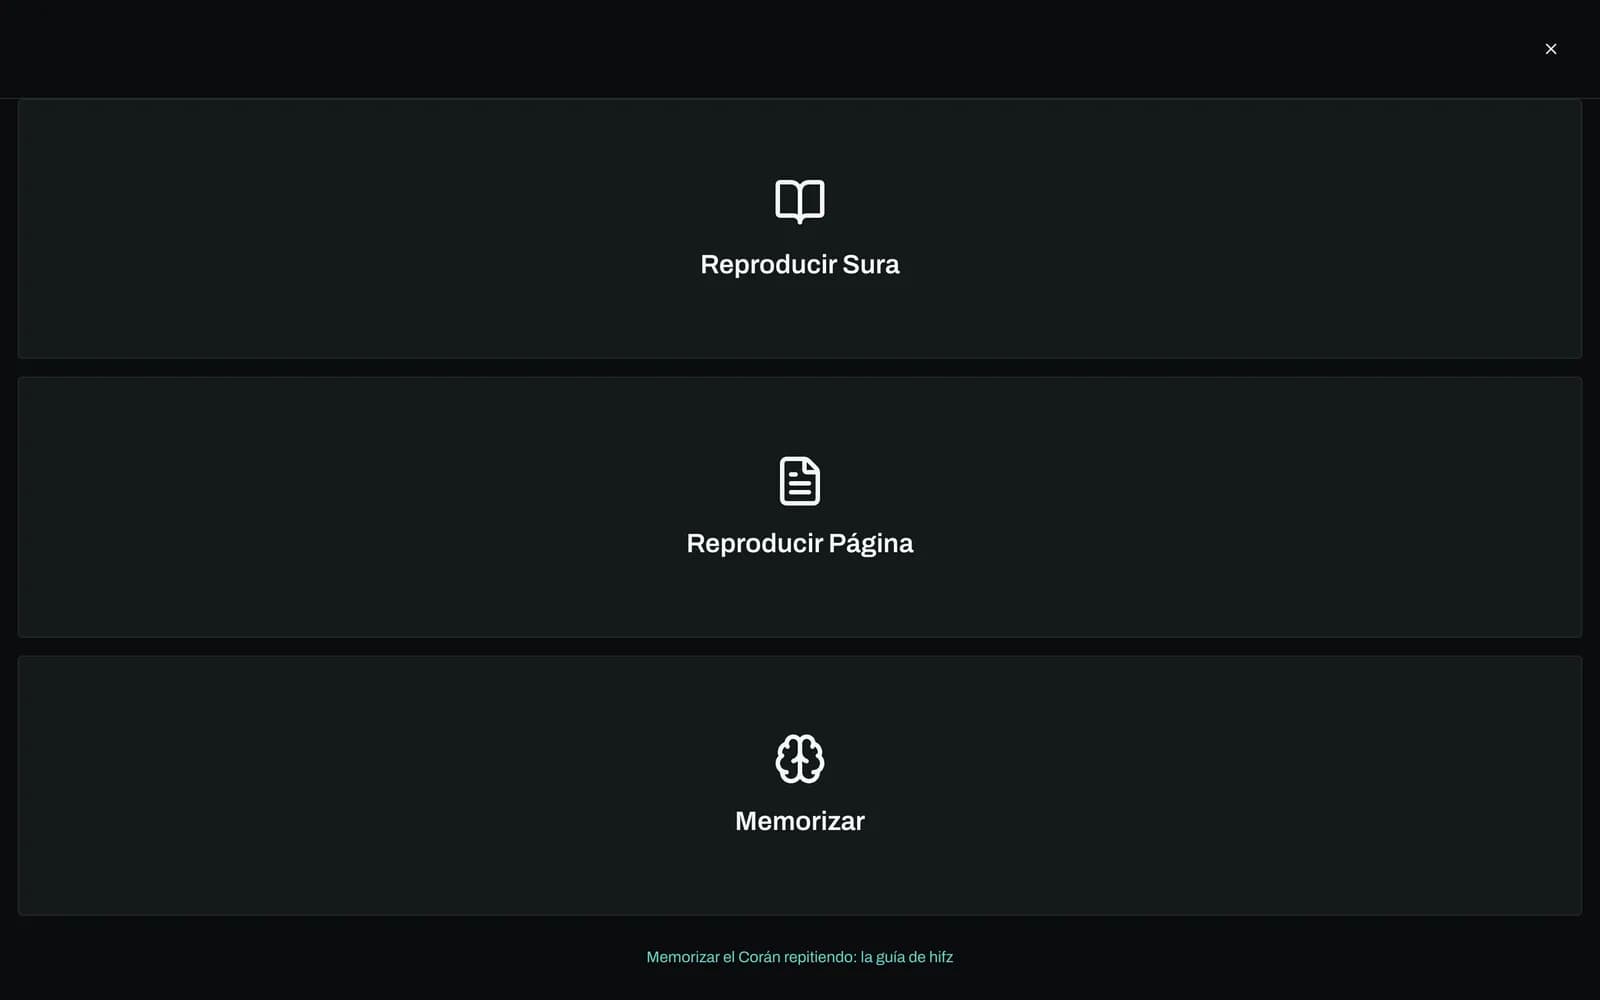Close the dialog with the X button
This screenshot has width=1600, height=1000.
(x=1551, y=49)
